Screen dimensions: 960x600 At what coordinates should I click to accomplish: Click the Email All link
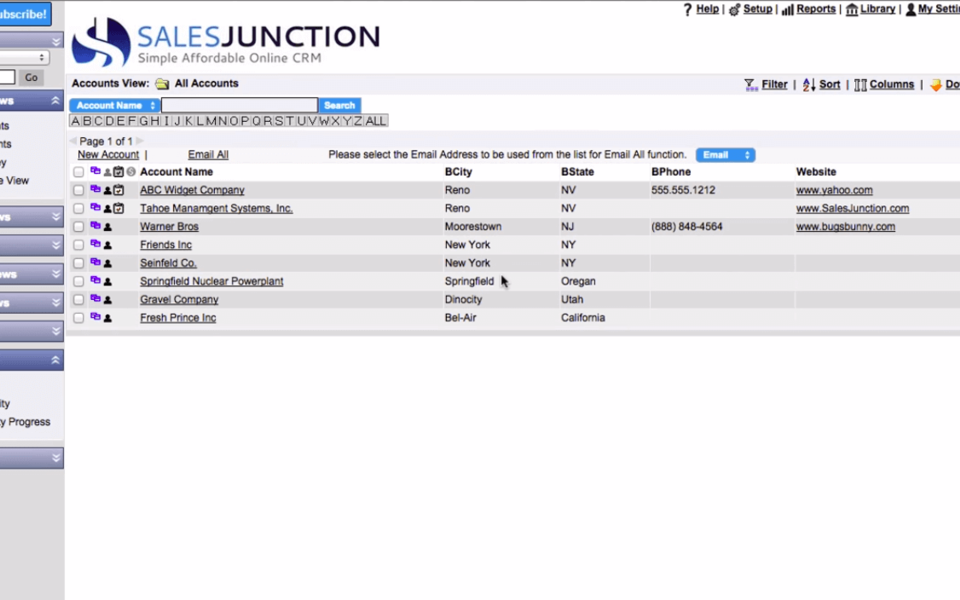tap(208, 155)
